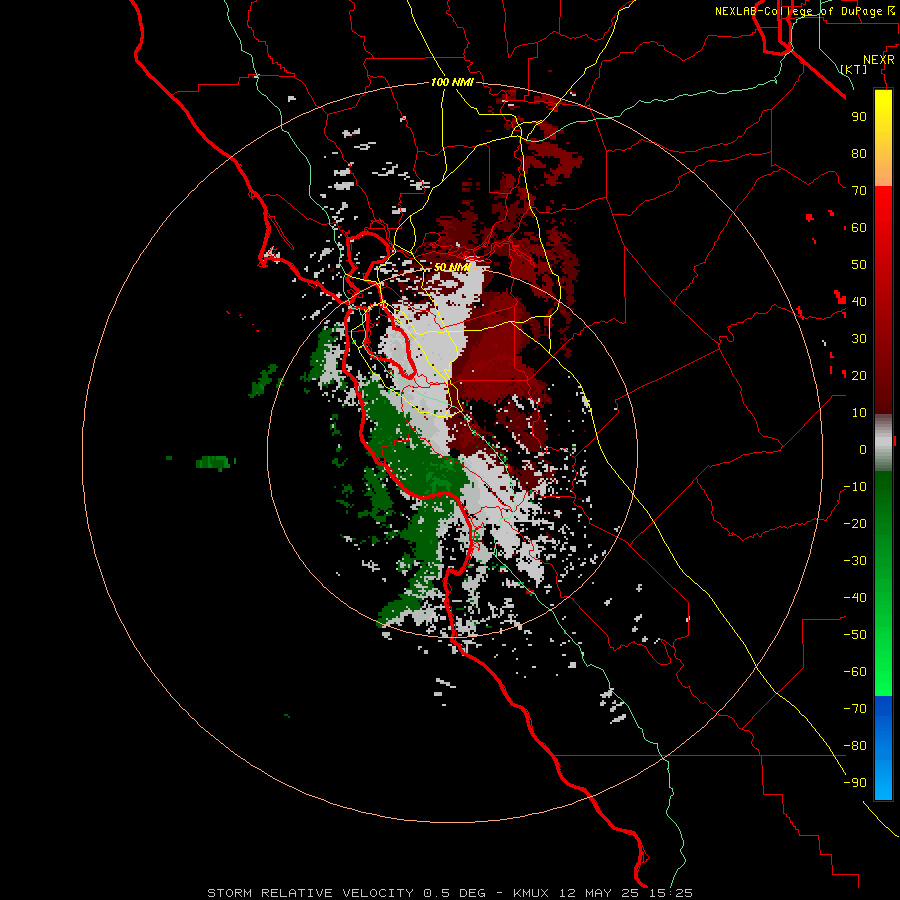
Task: Click the gray zero-velocity segment of the color bar
Action: point(883,443)
